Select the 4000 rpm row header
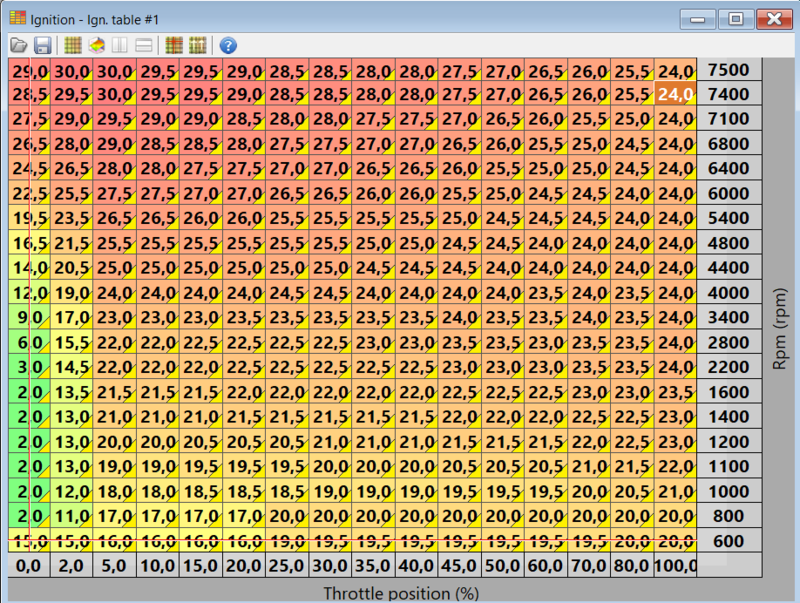 coord(729,292)
